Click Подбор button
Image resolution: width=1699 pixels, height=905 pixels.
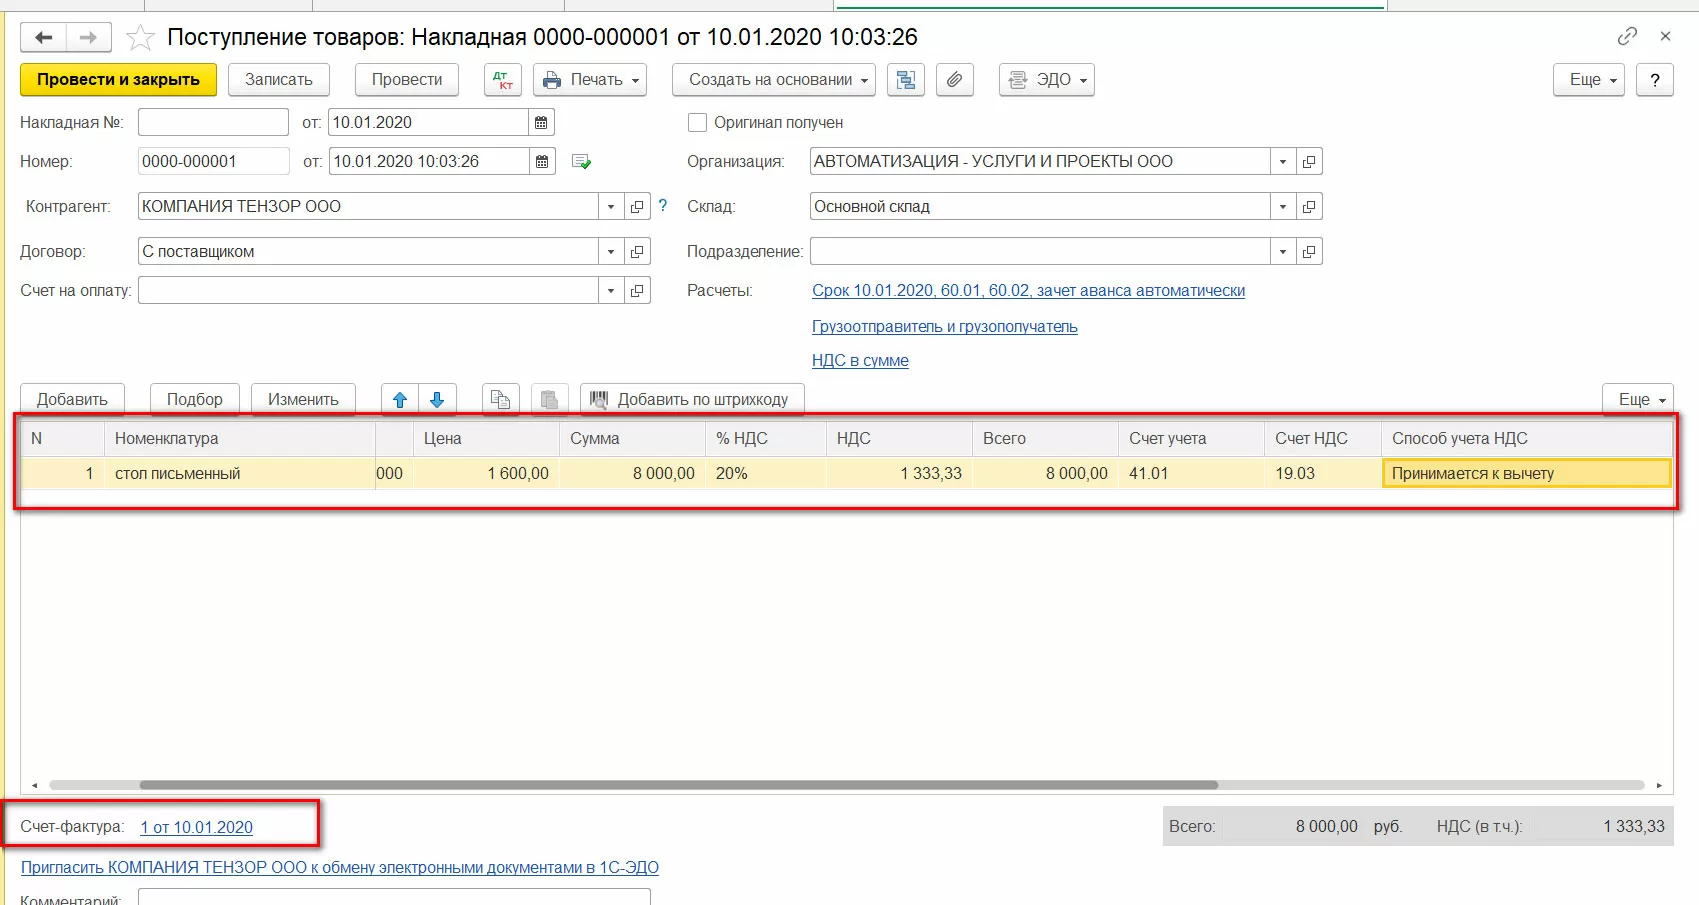tap(195, 400)
